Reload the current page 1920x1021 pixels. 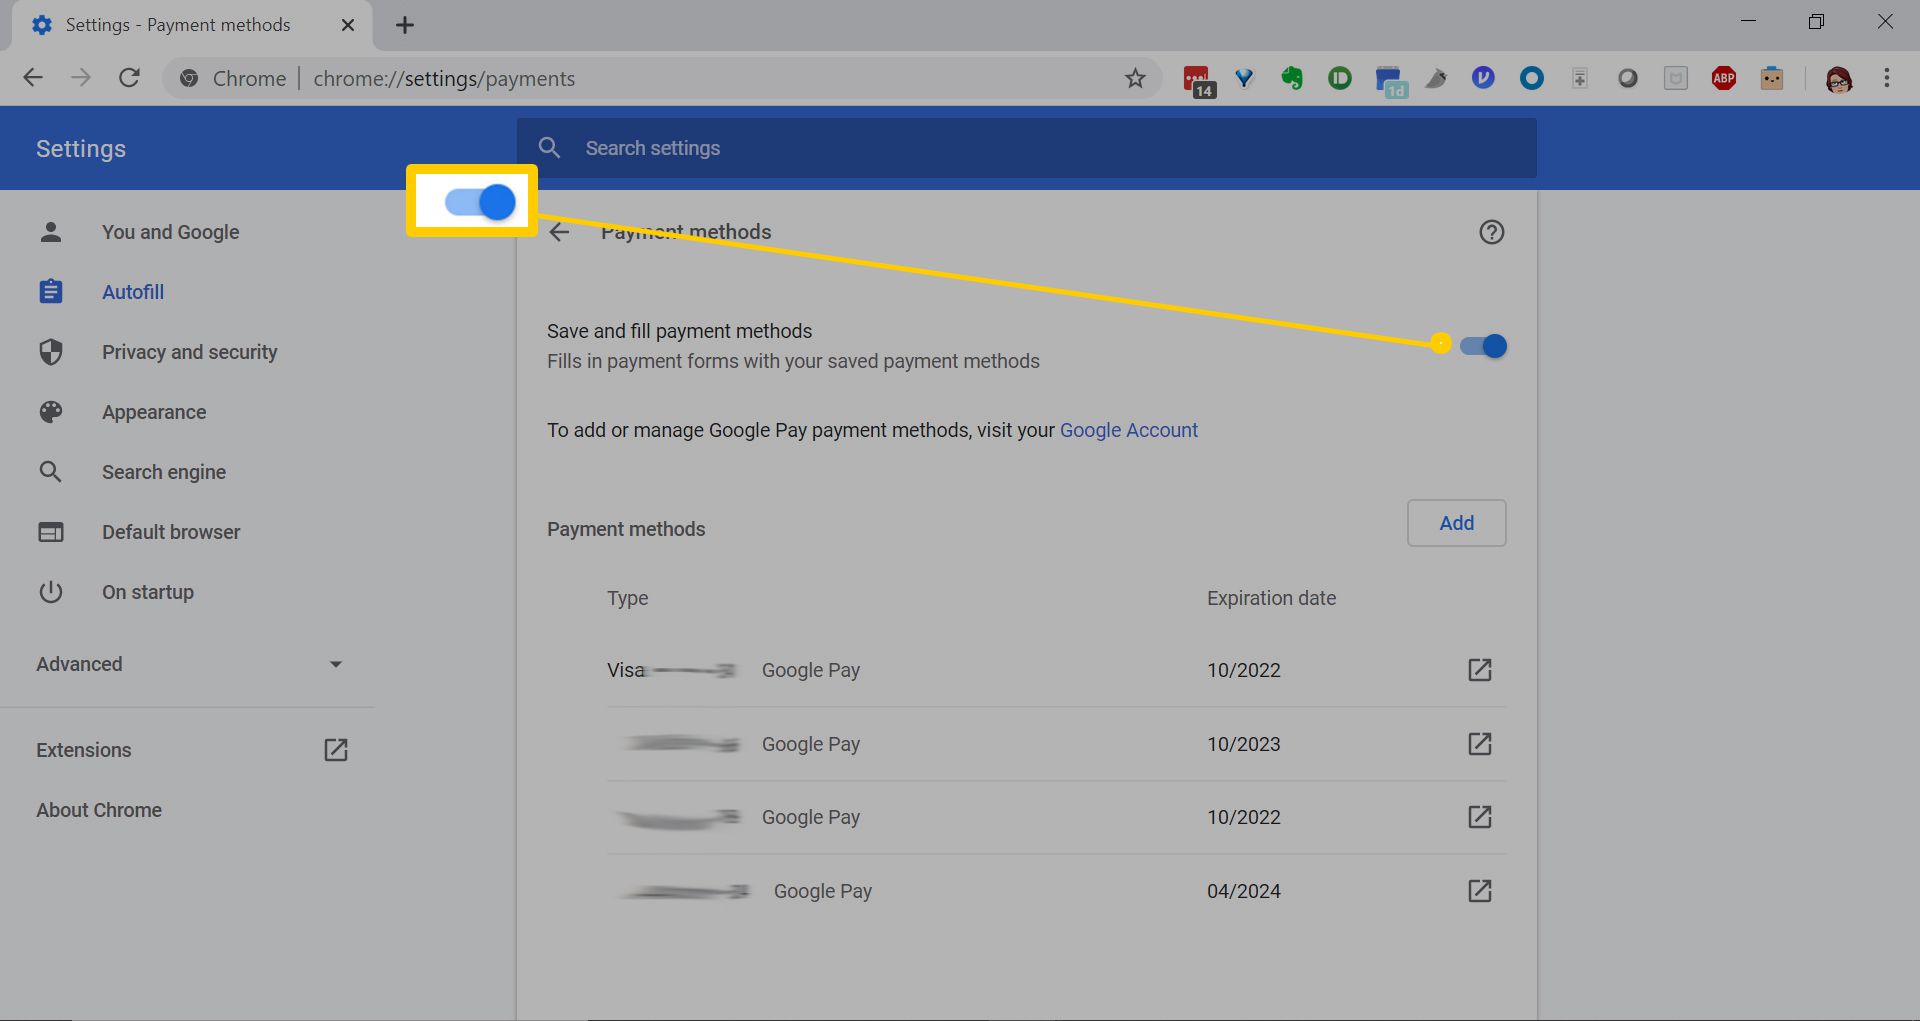[129, 78]
